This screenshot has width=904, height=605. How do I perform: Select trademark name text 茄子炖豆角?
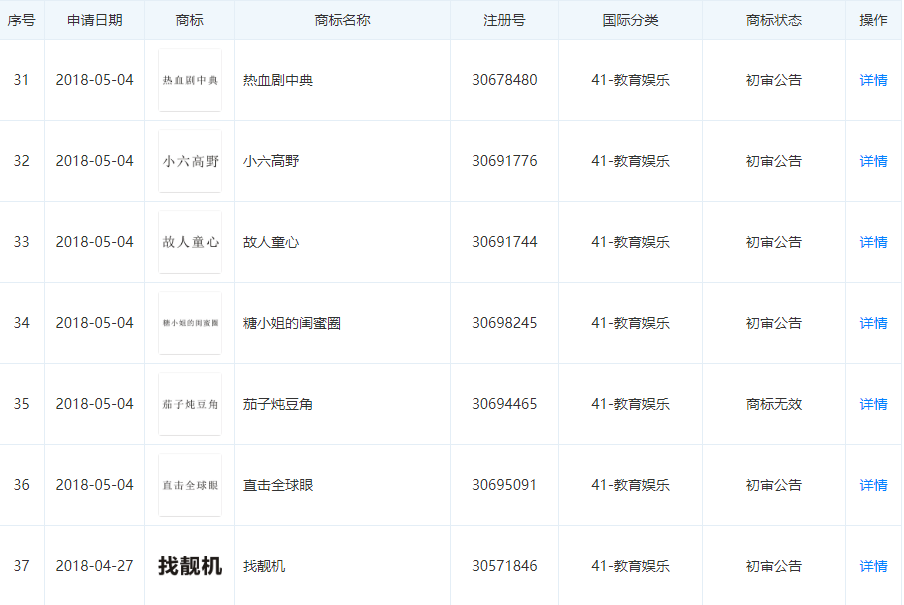[x=278, y=404]
